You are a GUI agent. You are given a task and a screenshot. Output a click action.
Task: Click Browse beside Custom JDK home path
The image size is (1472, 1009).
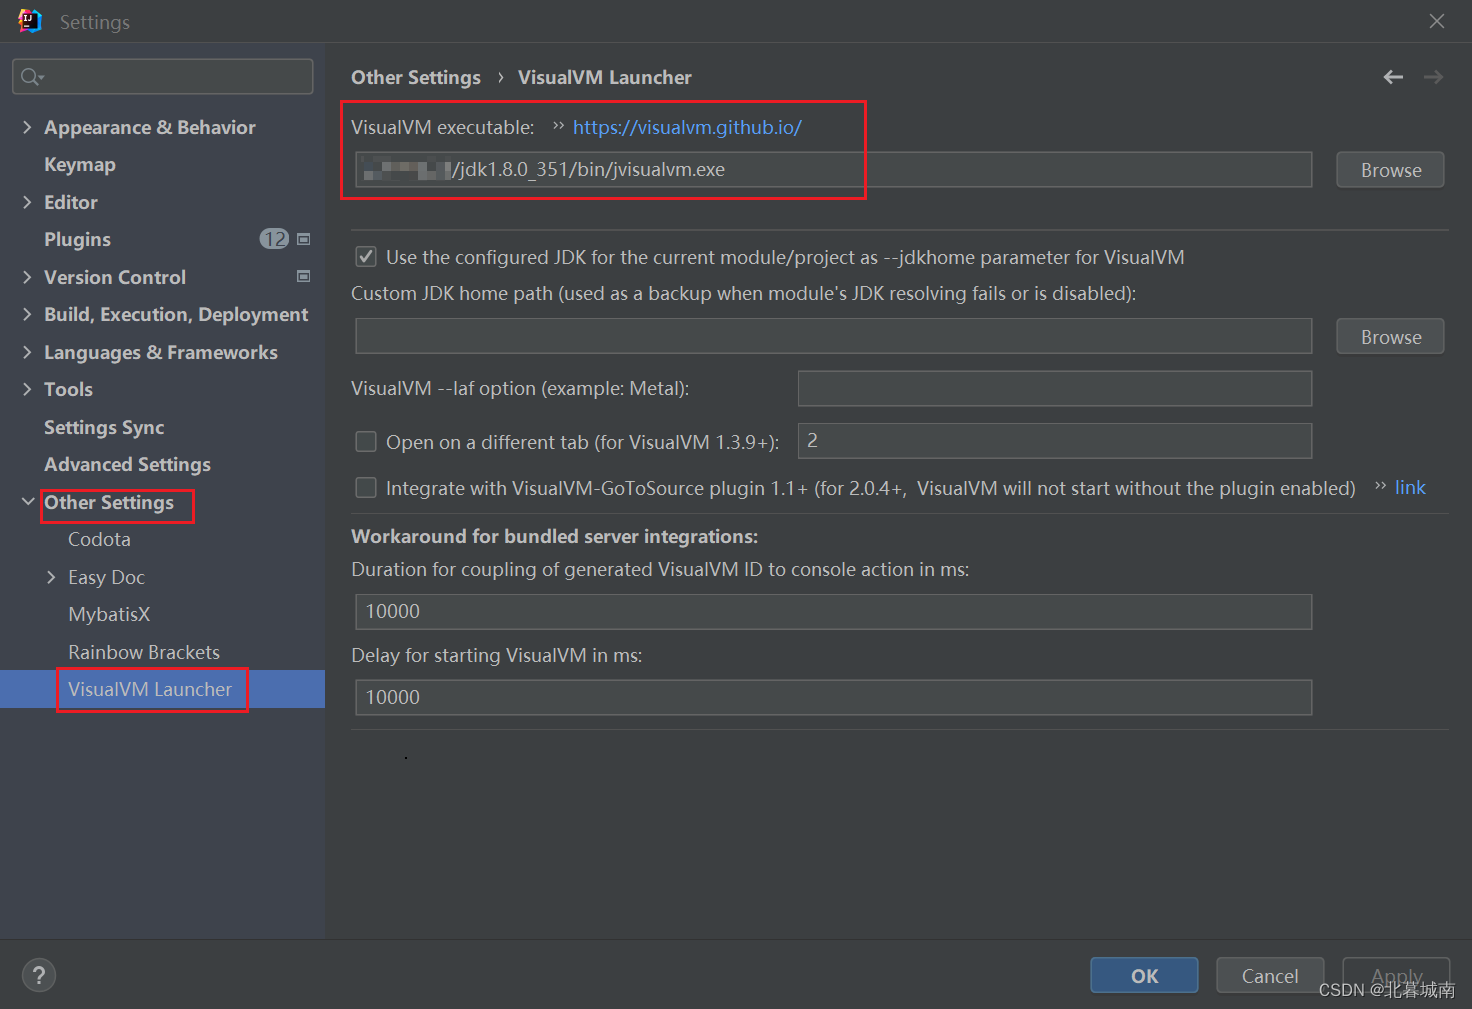pyautogui.click(x=1389, y=336)
